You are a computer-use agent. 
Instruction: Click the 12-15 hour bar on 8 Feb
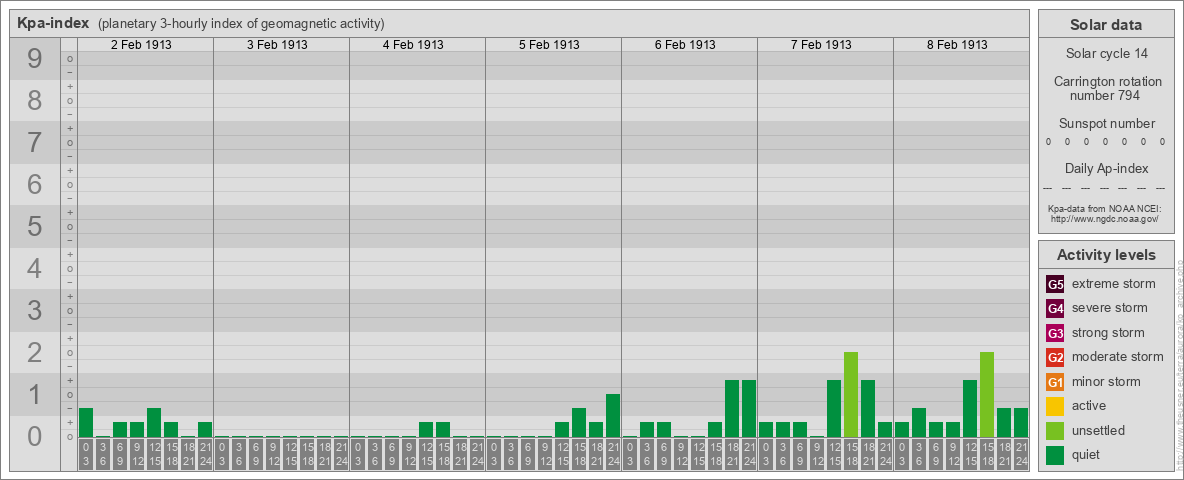tap(970, 408)
